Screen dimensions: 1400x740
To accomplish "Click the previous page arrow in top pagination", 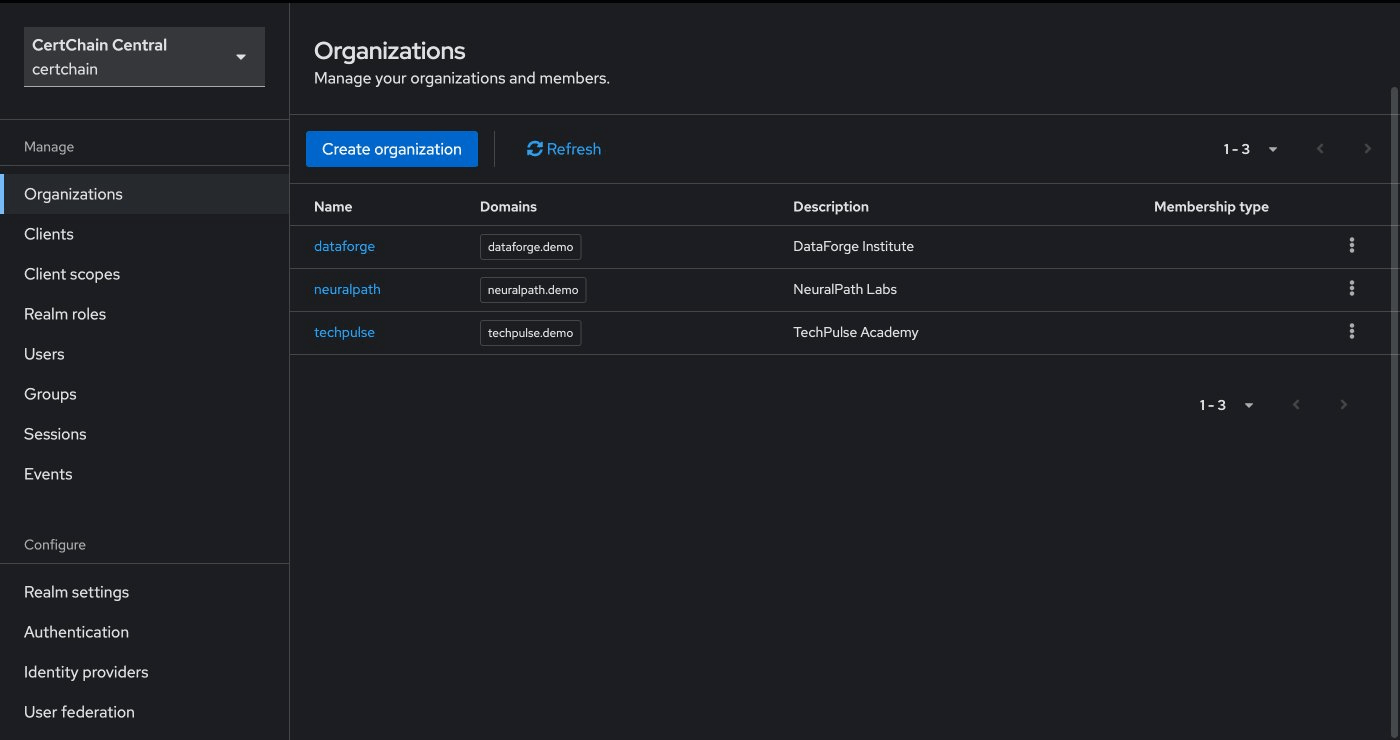I will (1320, 148).
